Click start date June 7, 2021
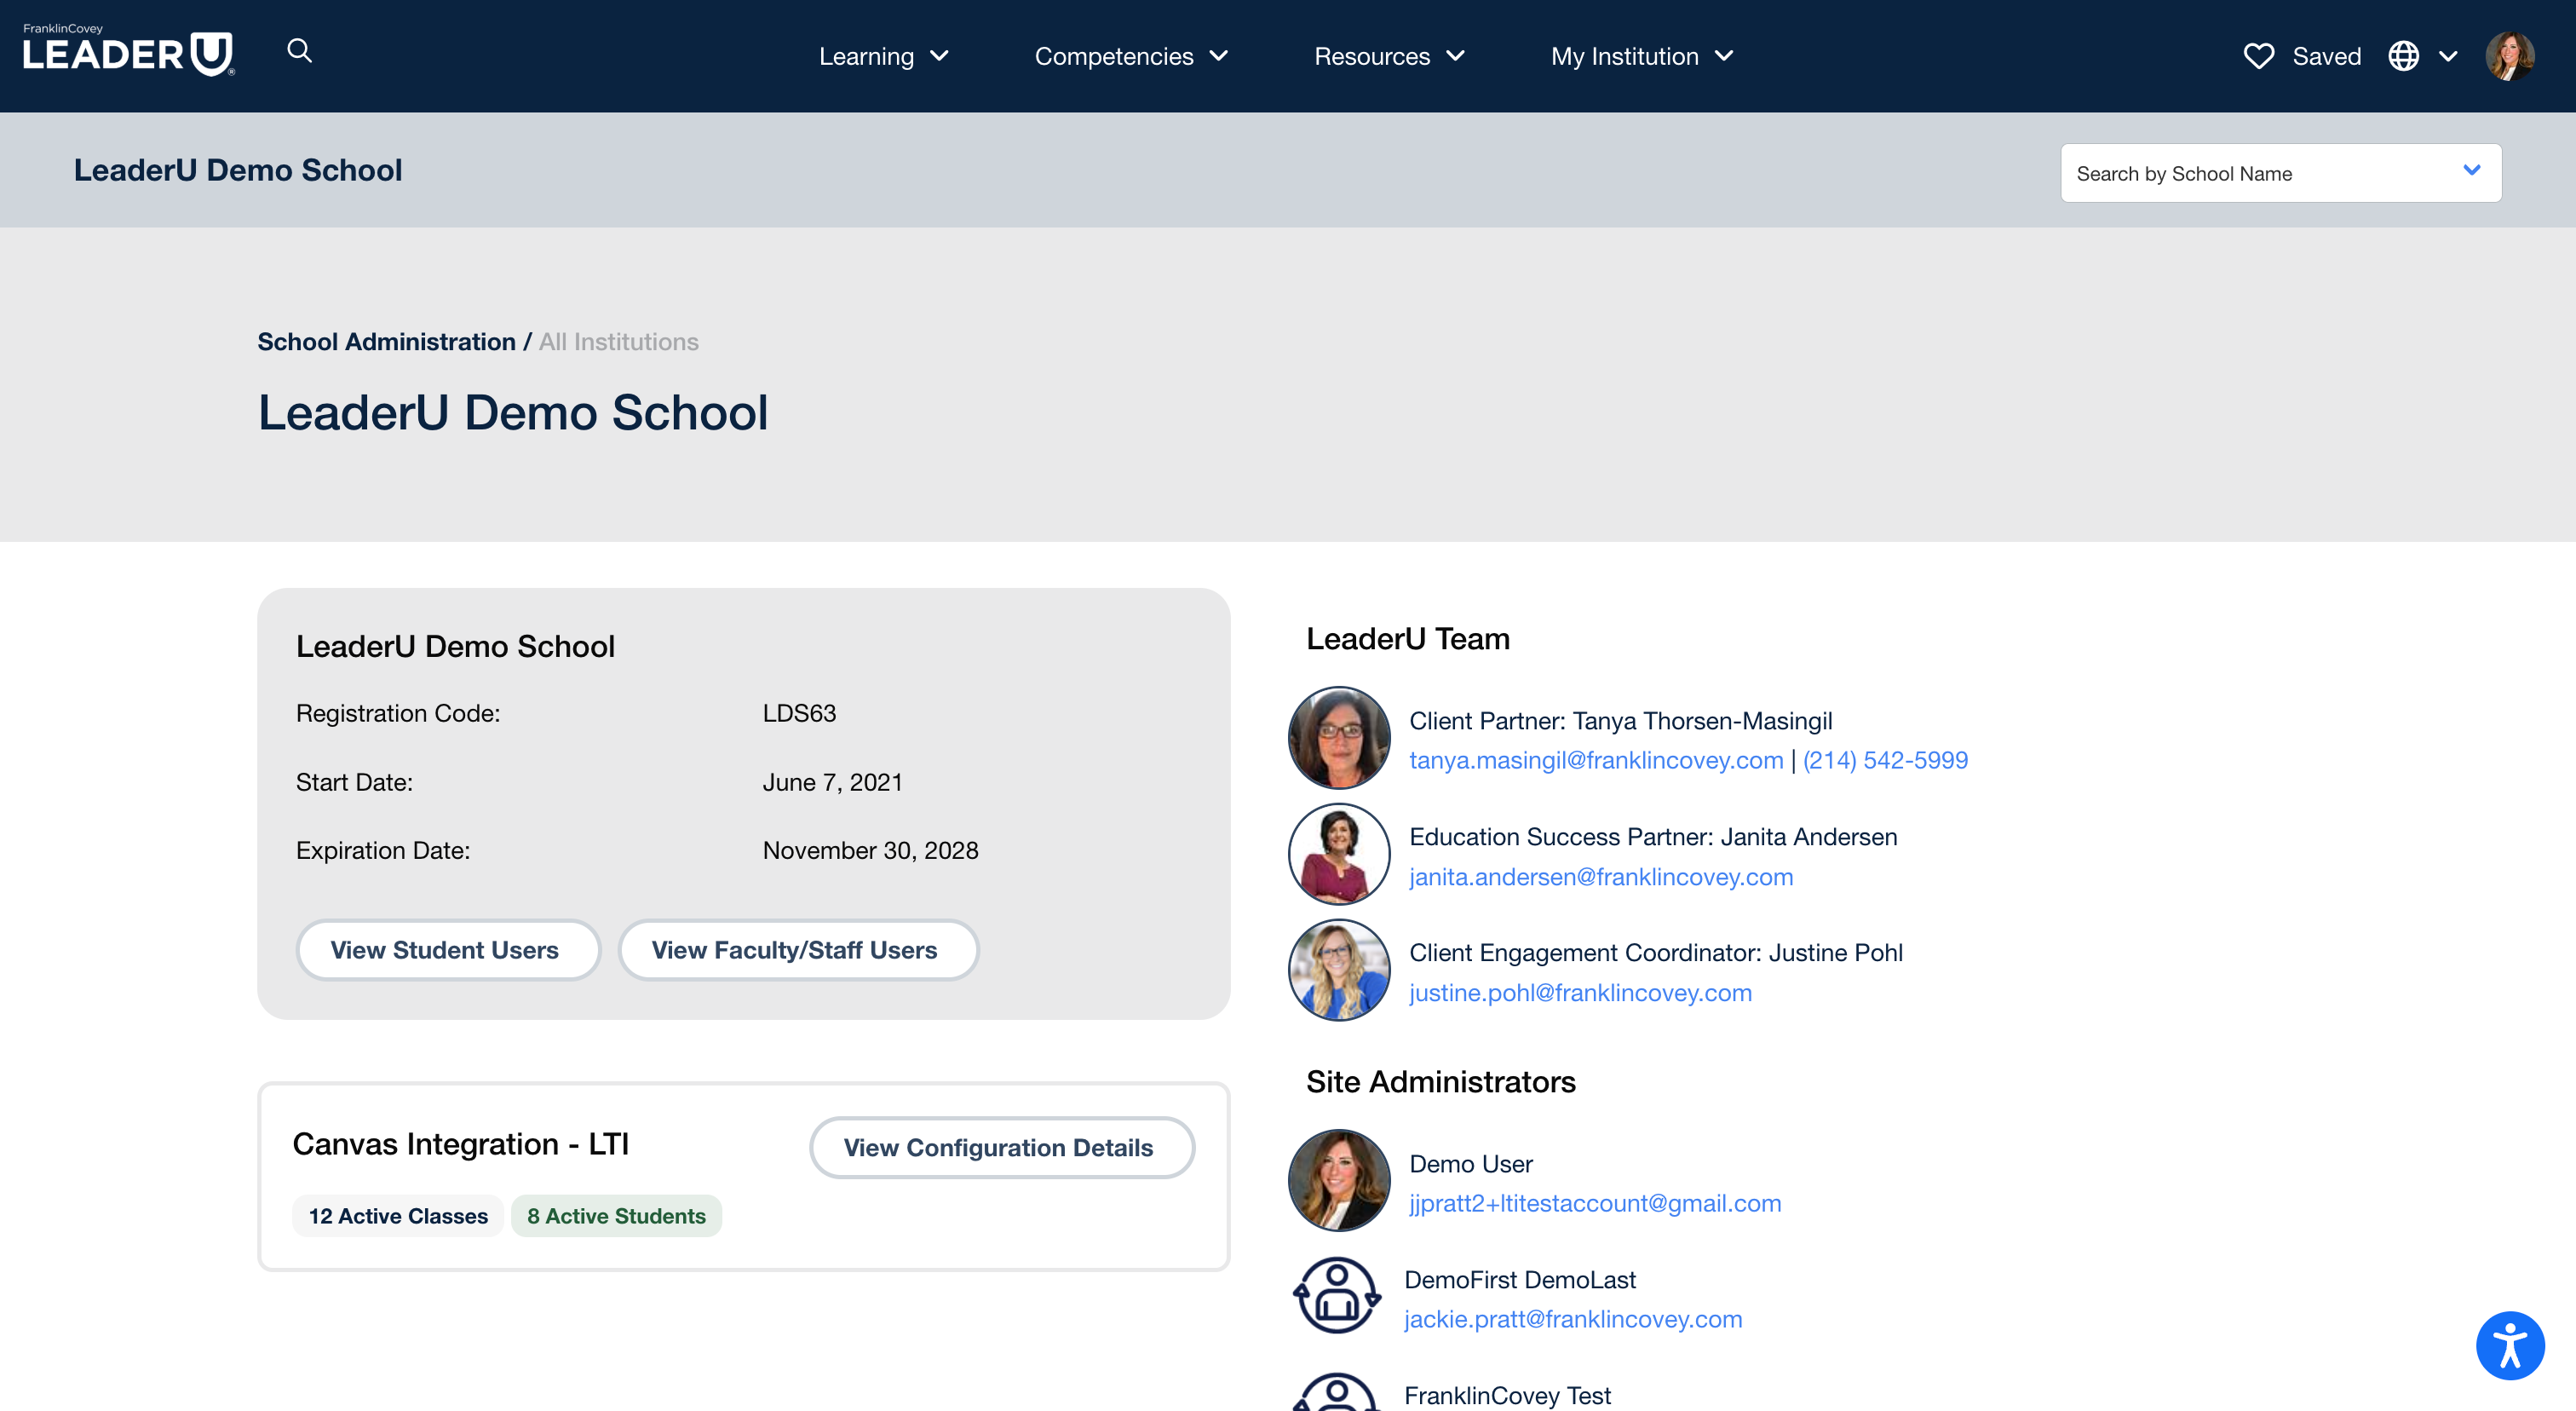 (x=832, y=782)
